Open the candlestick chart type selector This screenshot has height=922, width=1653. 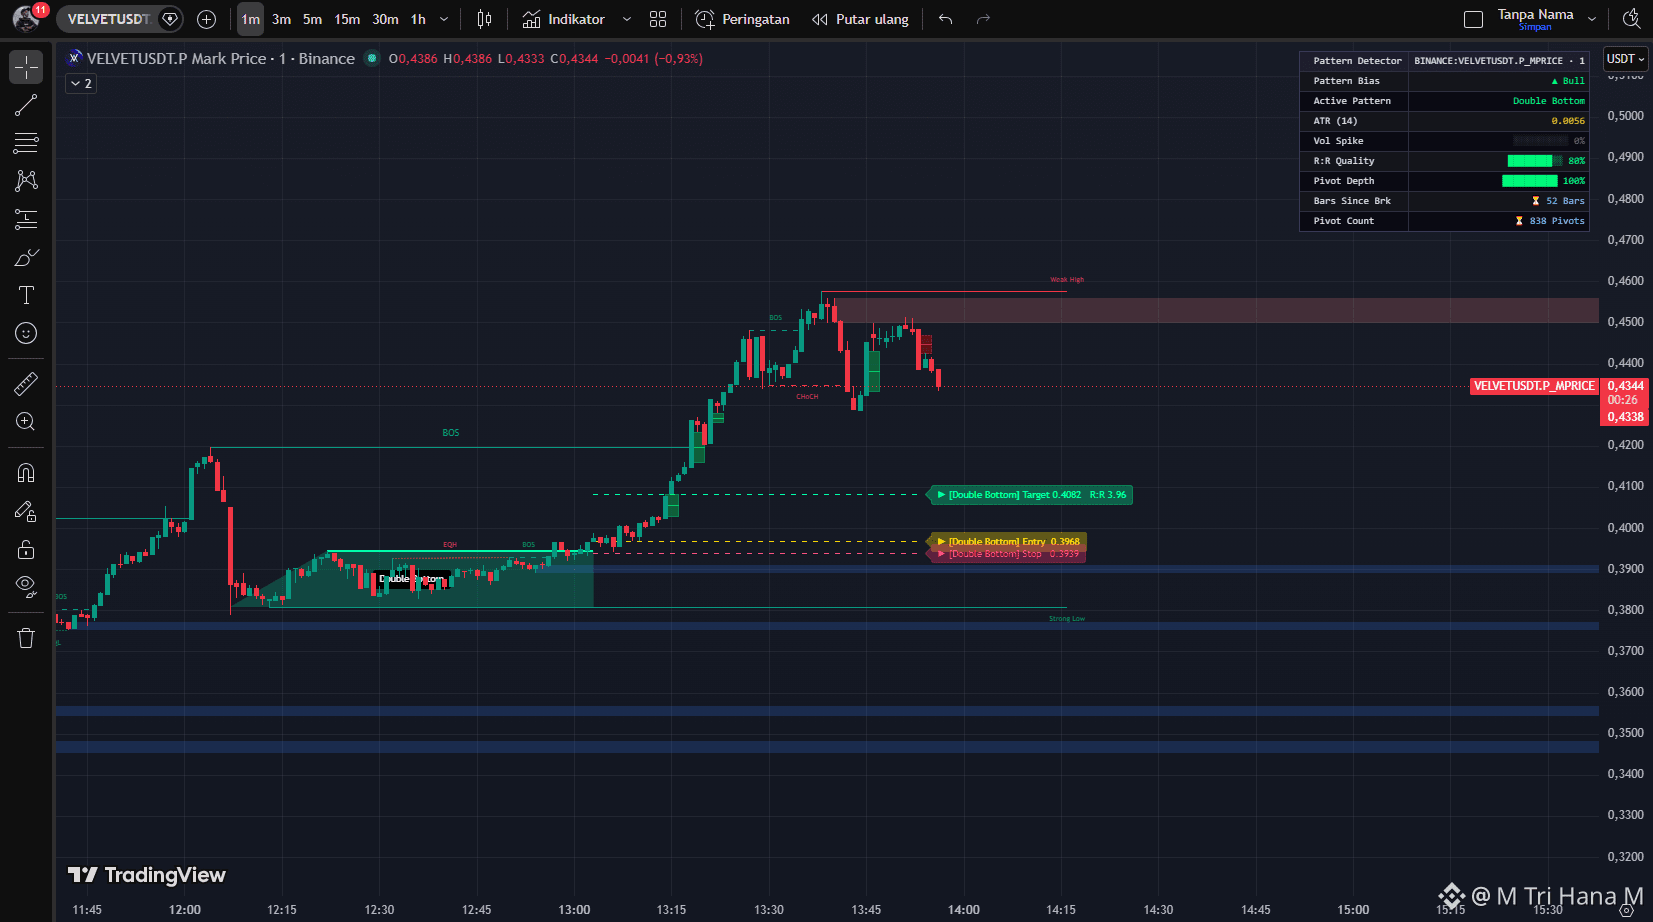485,19
